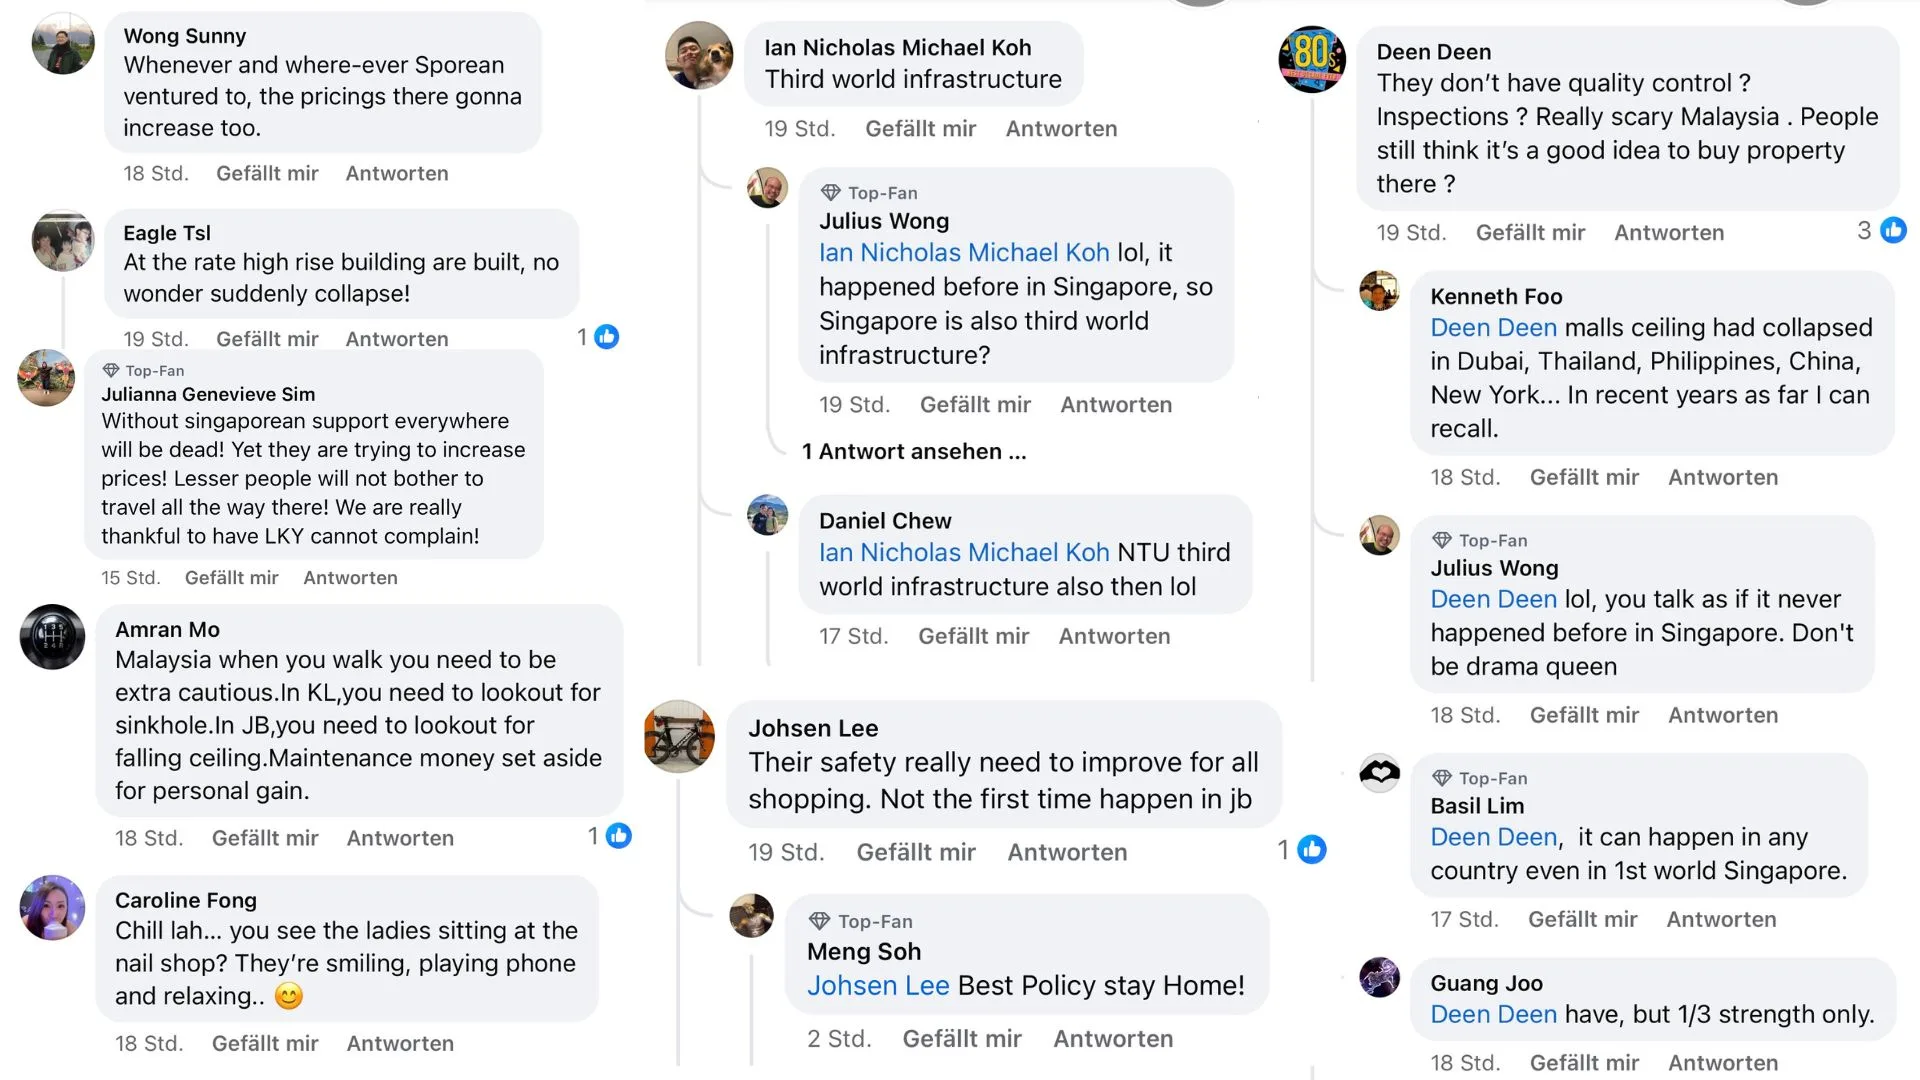Toggle 'Gefällt mir' on Kenneth Foo's reply
The width and height of the screenshot is (1920, 1080).
1584,477
